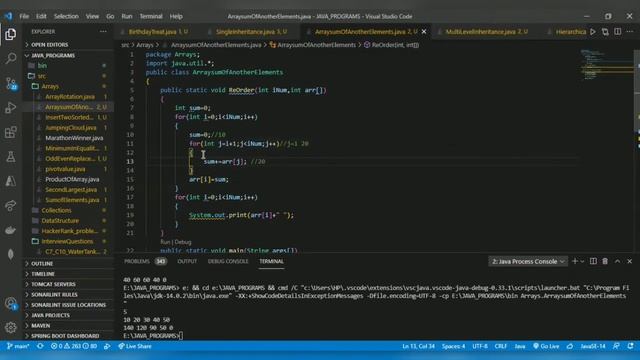The height and width of the screenshot is (360, 640).
Task: Click the Run code lens above main
Action: [x=165, y=242]
